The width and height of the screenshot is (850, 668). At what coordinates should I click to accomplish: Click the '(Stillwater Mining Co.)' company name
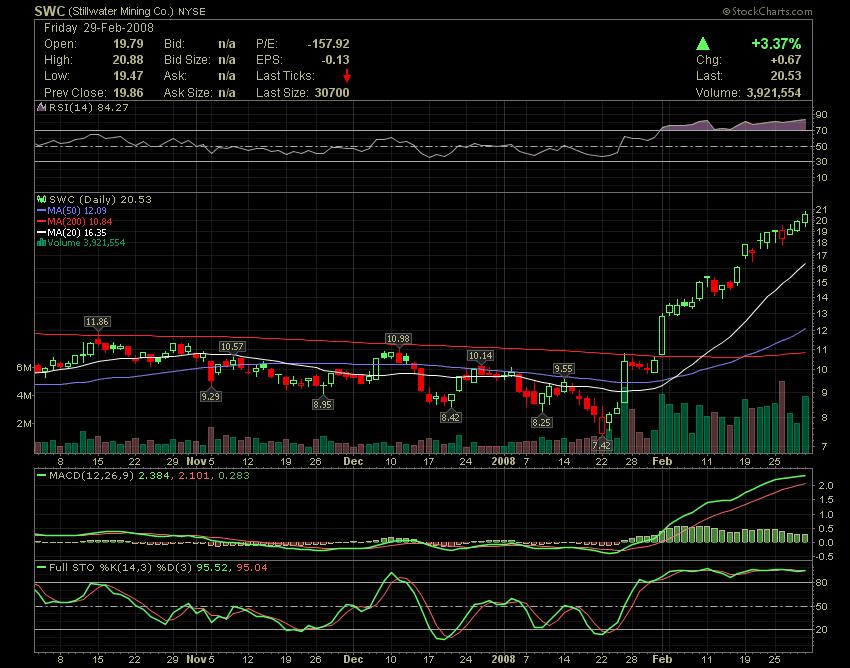121,11
